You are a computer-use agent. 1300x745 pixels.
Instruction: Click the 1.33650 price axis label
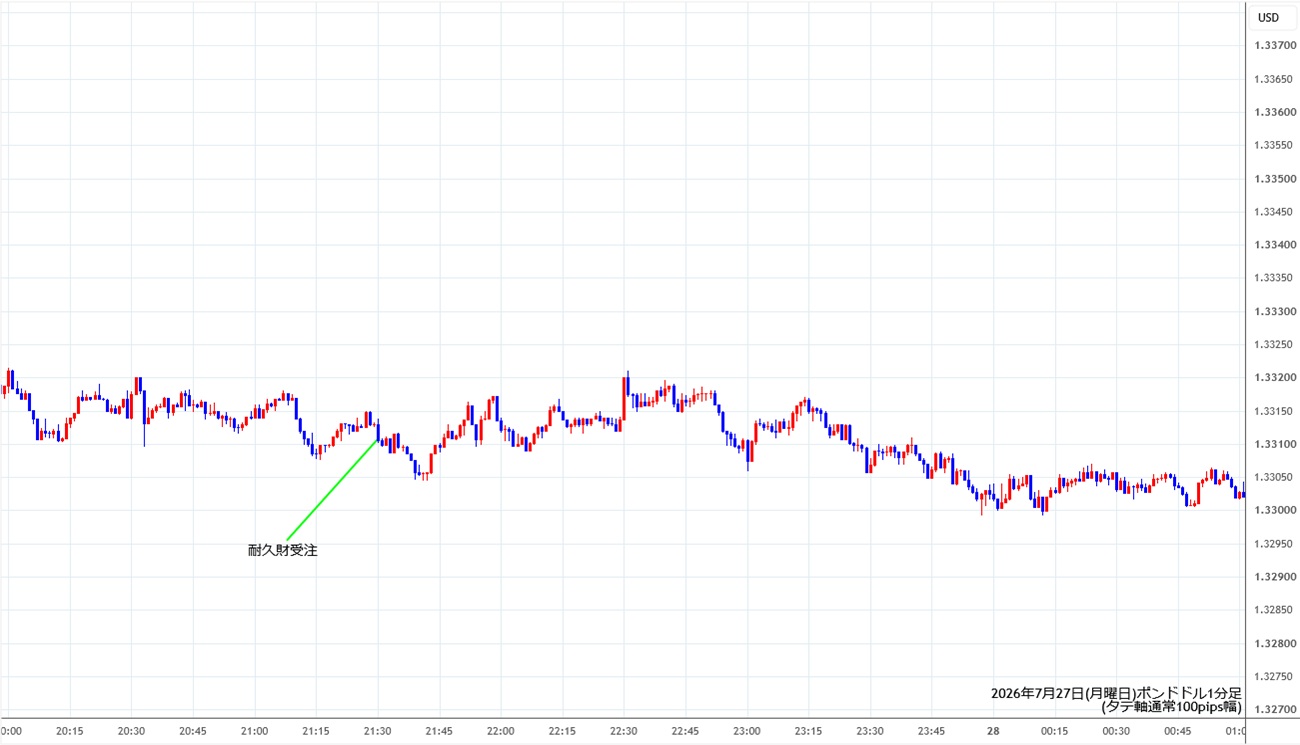click(1274, 79)
